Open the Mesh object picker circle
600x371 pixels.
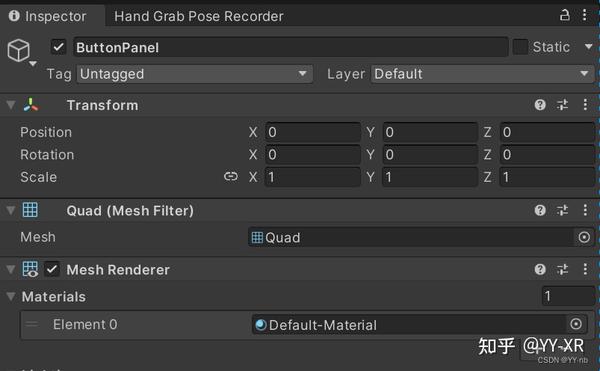pyautogui.click(x=584, y=238)
